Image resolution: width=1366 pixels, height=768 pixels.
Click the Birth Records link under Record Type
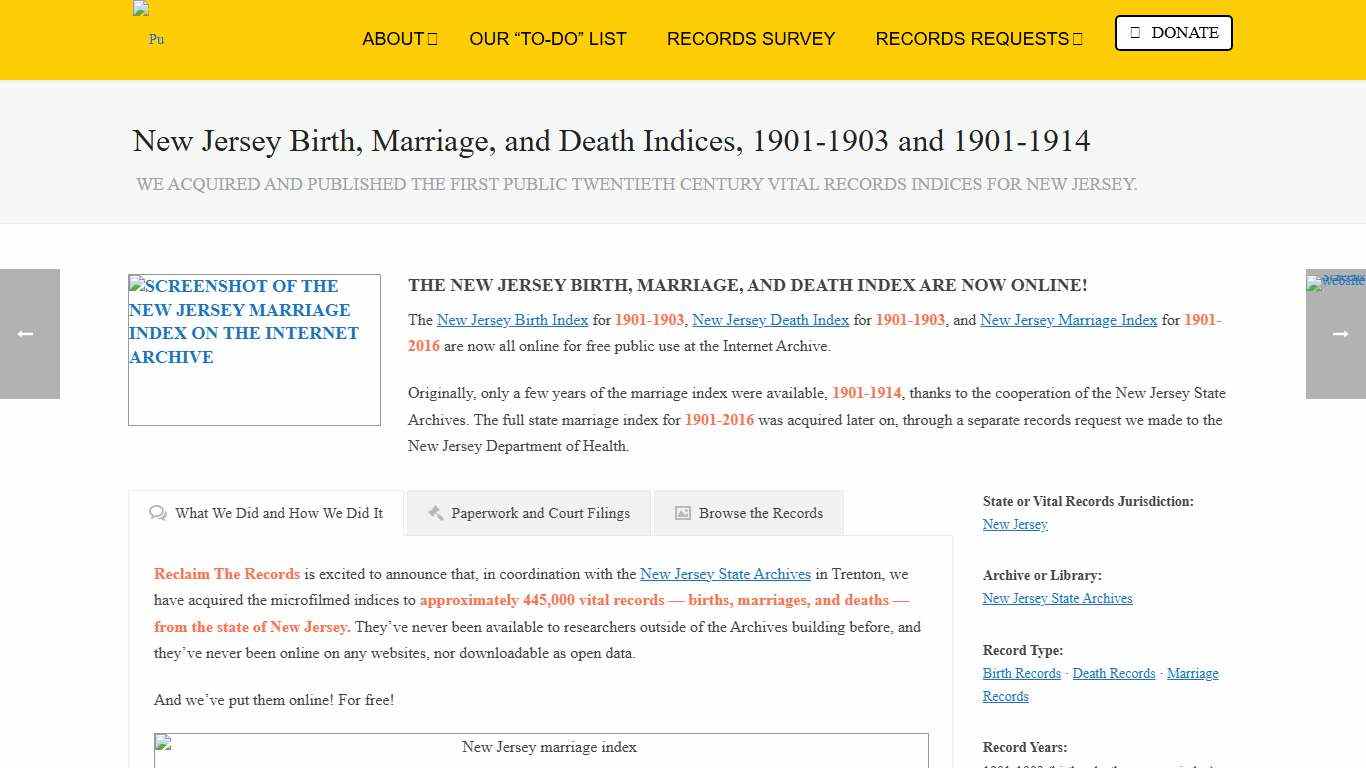coord(1021,673)
